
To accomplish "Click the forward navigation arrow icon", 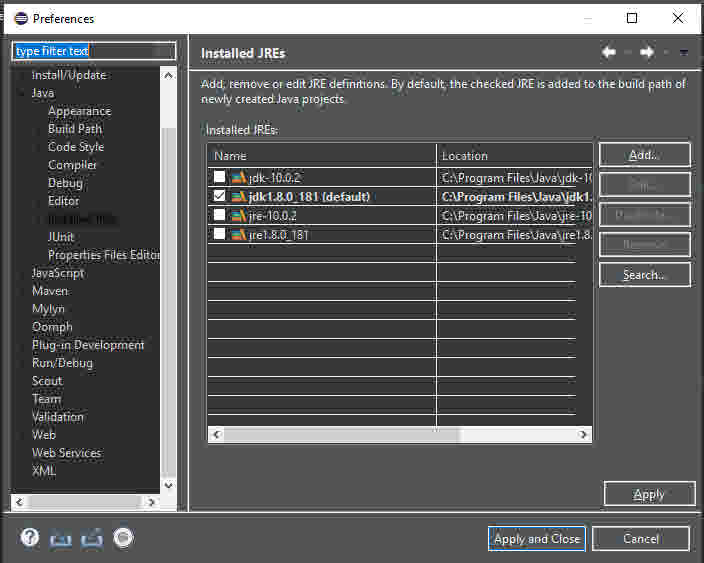I will coord(647,53).
